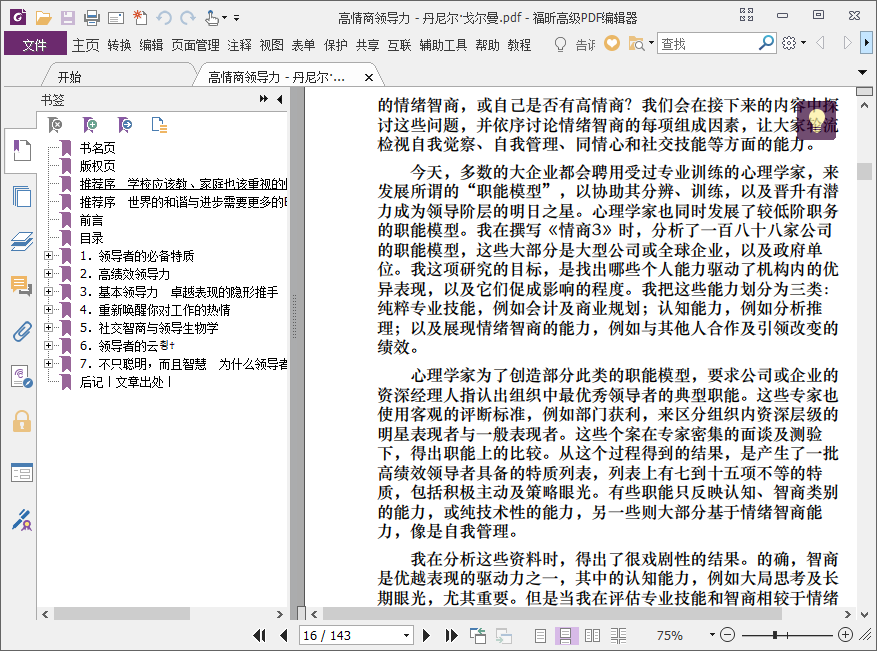This screenshot has width=877, height=651.
Task: Open search settings gear dropdown
Action: coord(794,43)
